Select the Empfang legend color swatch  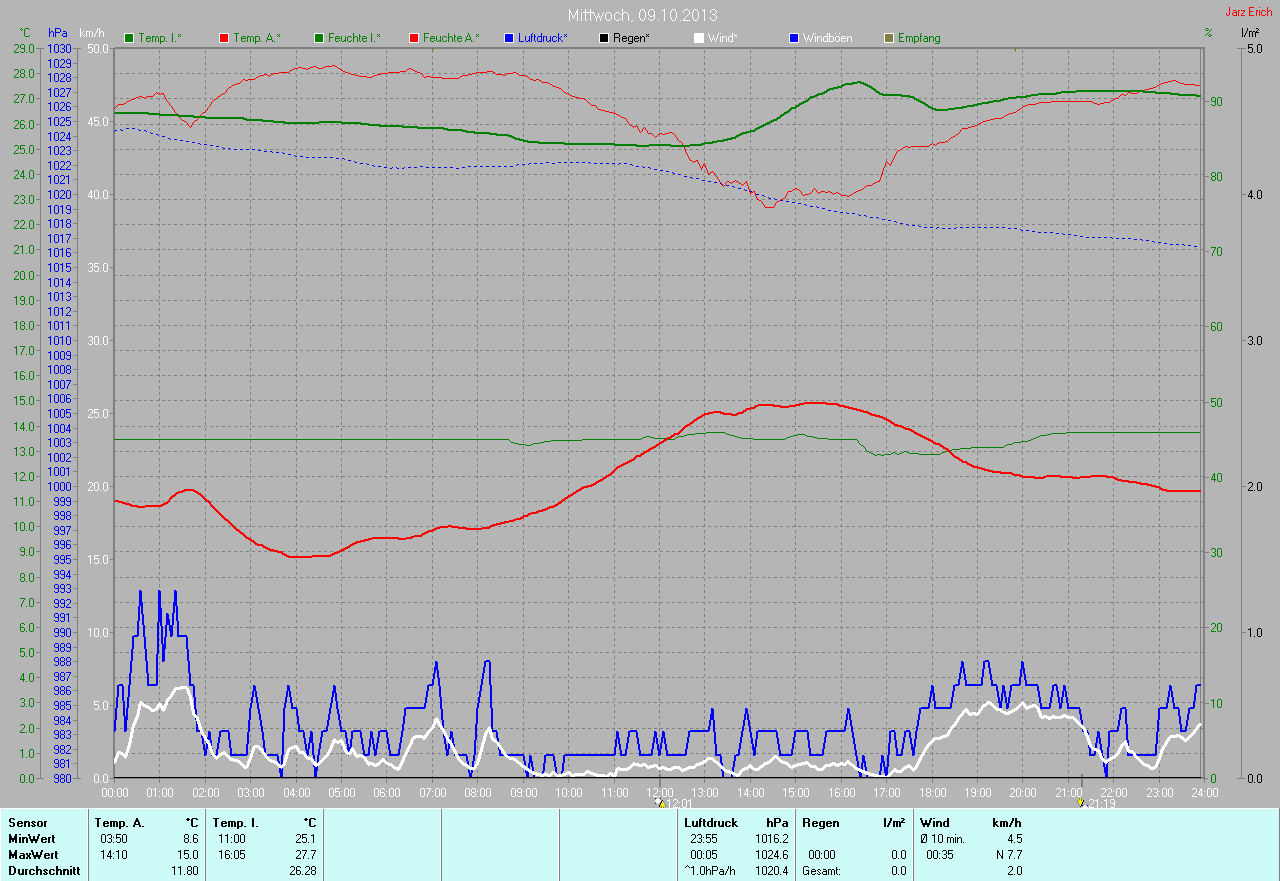[889, 38]
